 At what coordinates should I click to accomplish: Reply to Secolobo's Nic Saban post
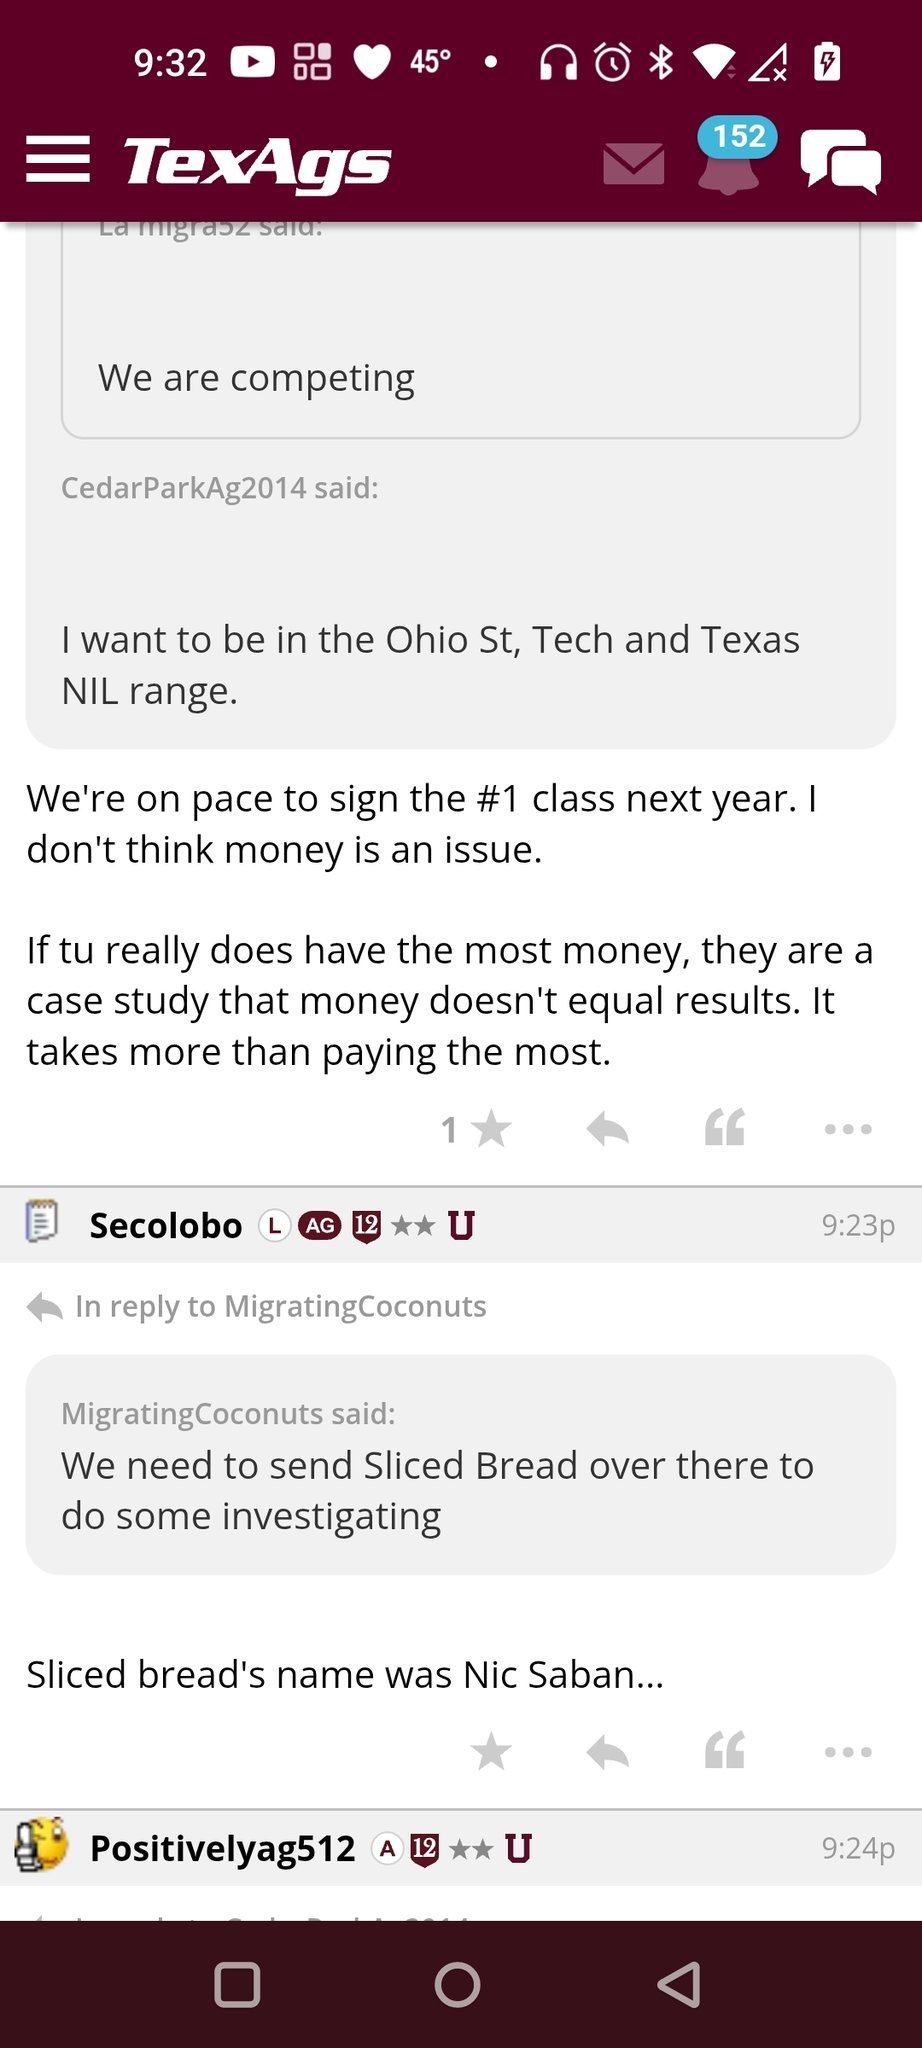click(x=607, y=1752)
